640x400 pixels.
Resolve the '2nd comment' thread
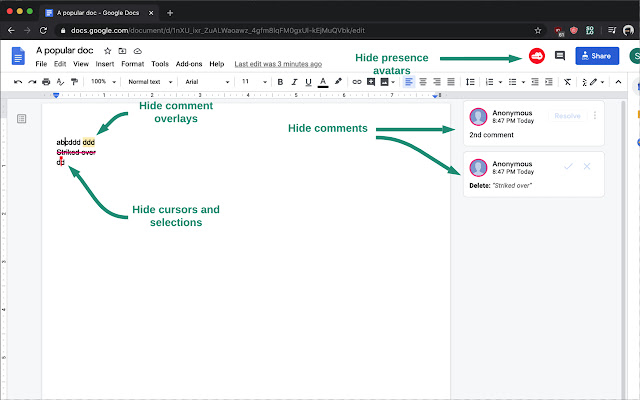pyautogui.click(x=567, y=116)
